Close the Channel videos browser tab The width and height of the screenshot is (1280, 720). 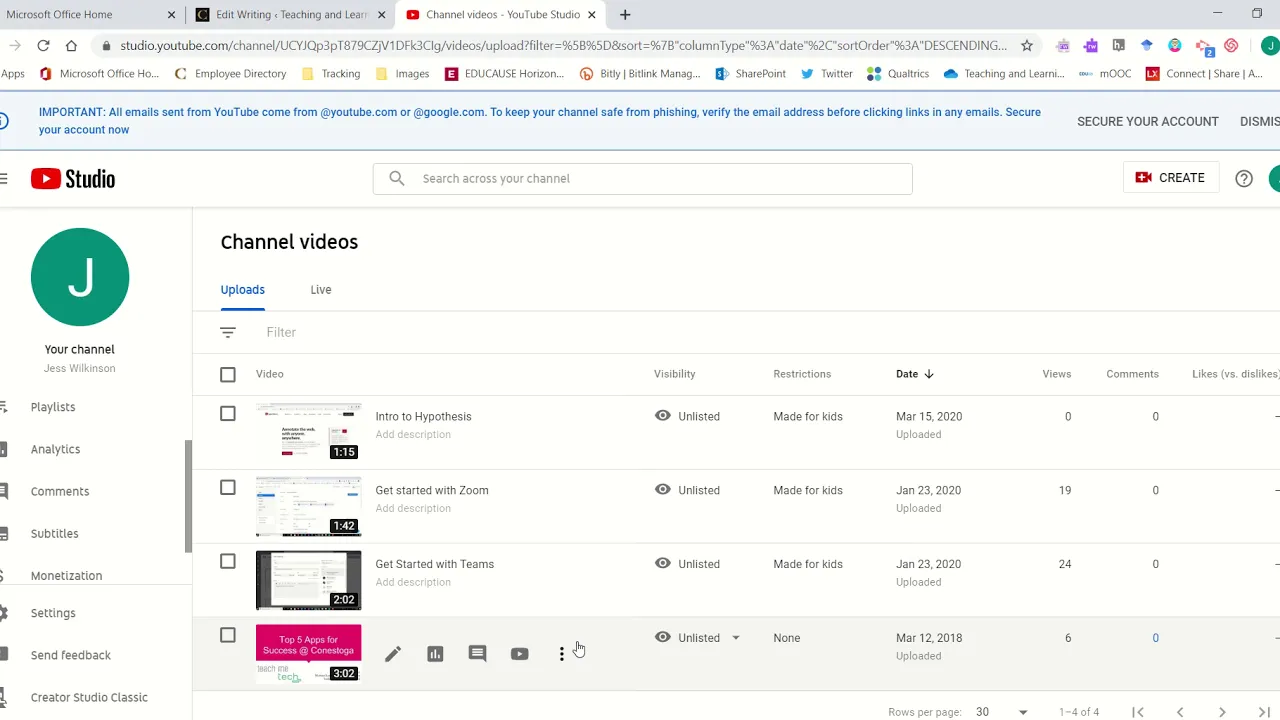pos(592,15)
